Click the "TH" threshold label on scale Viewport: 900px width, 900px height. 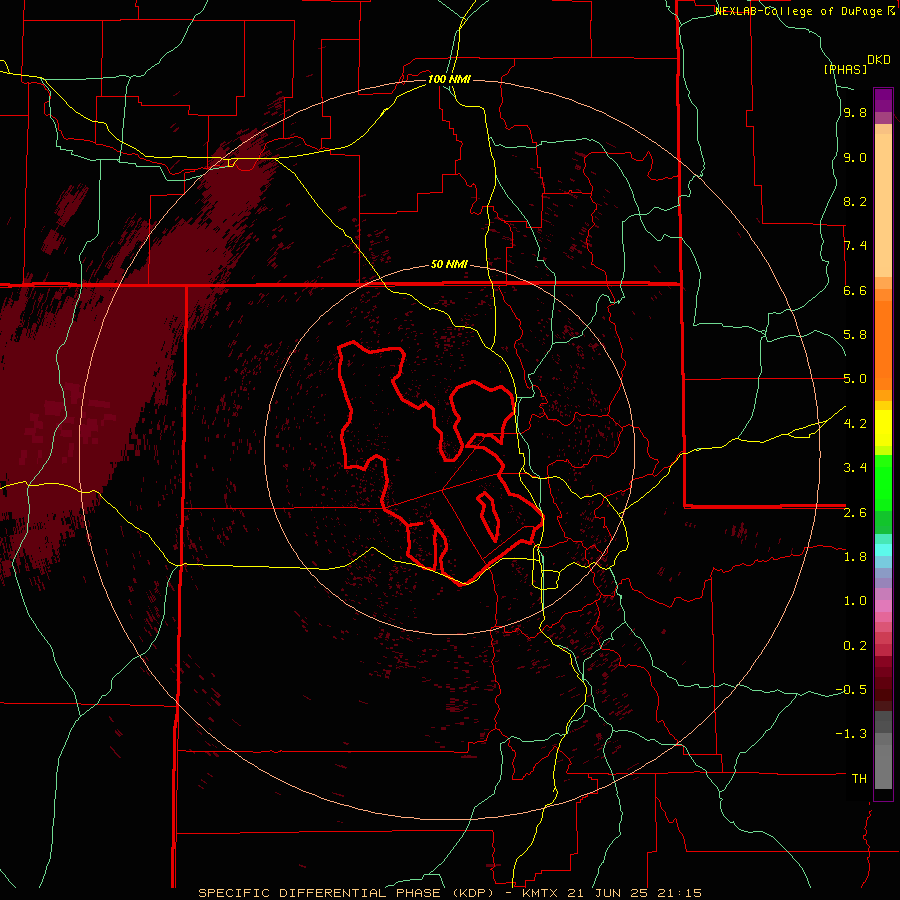[x=859, y=779]
